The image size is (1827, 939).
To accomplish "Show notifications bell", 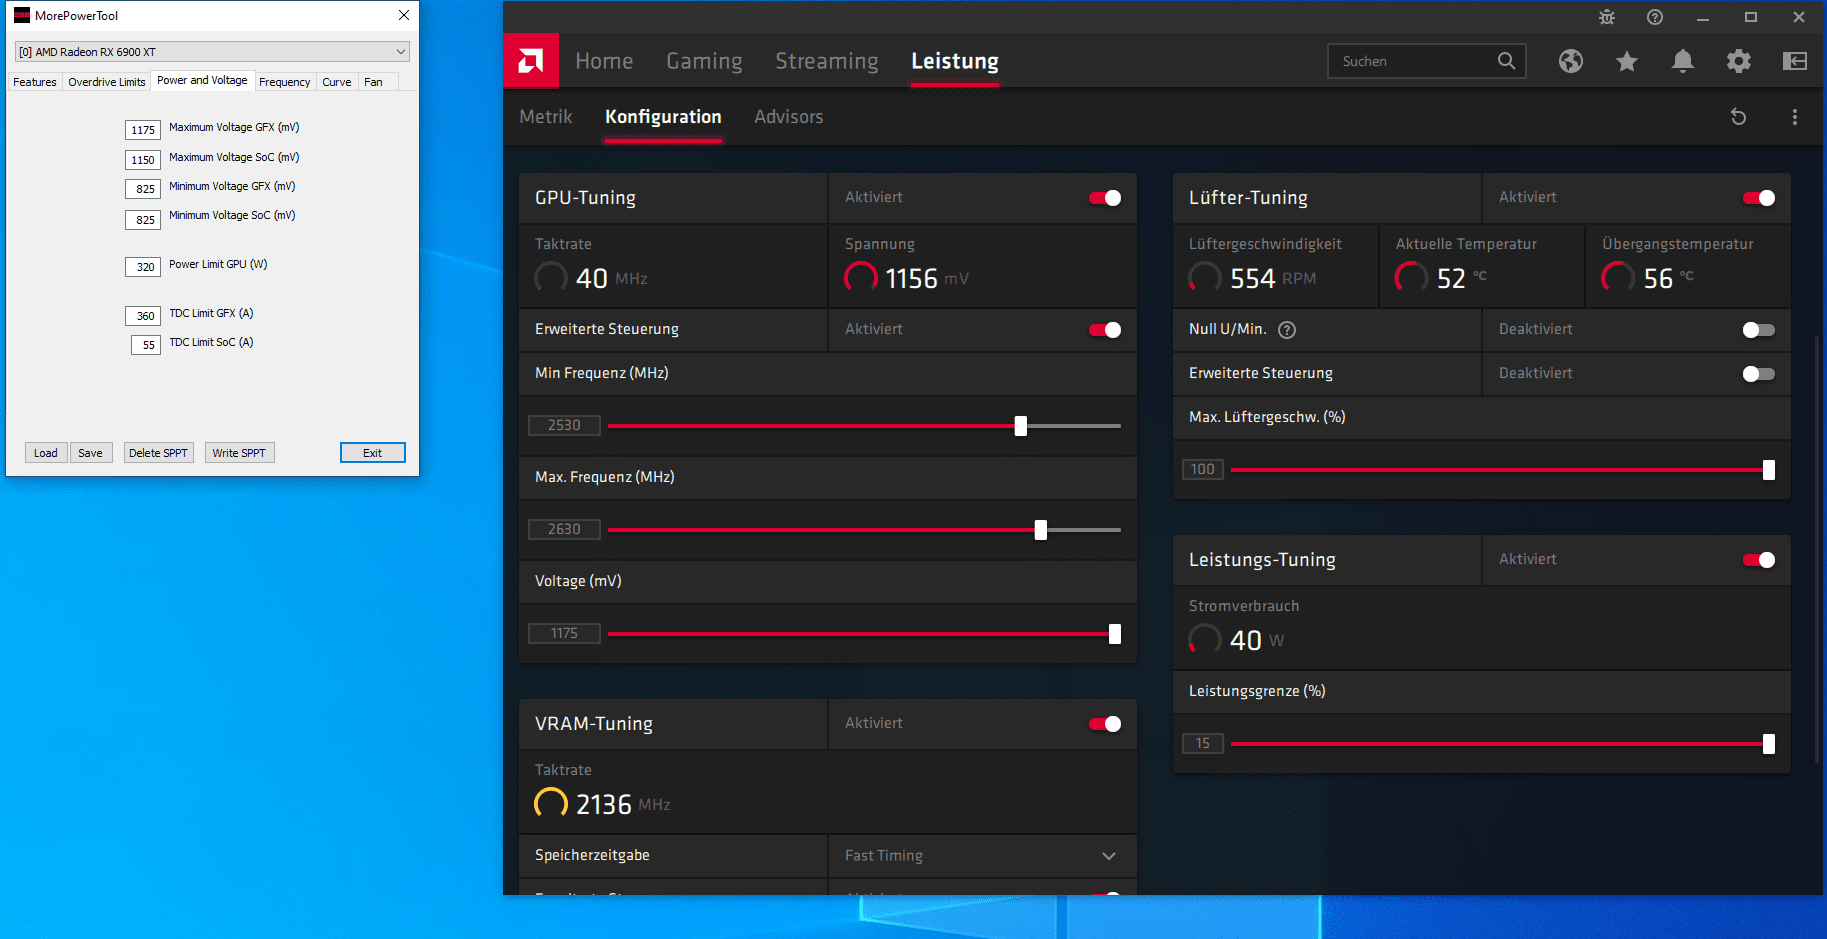I will 1683,61.
